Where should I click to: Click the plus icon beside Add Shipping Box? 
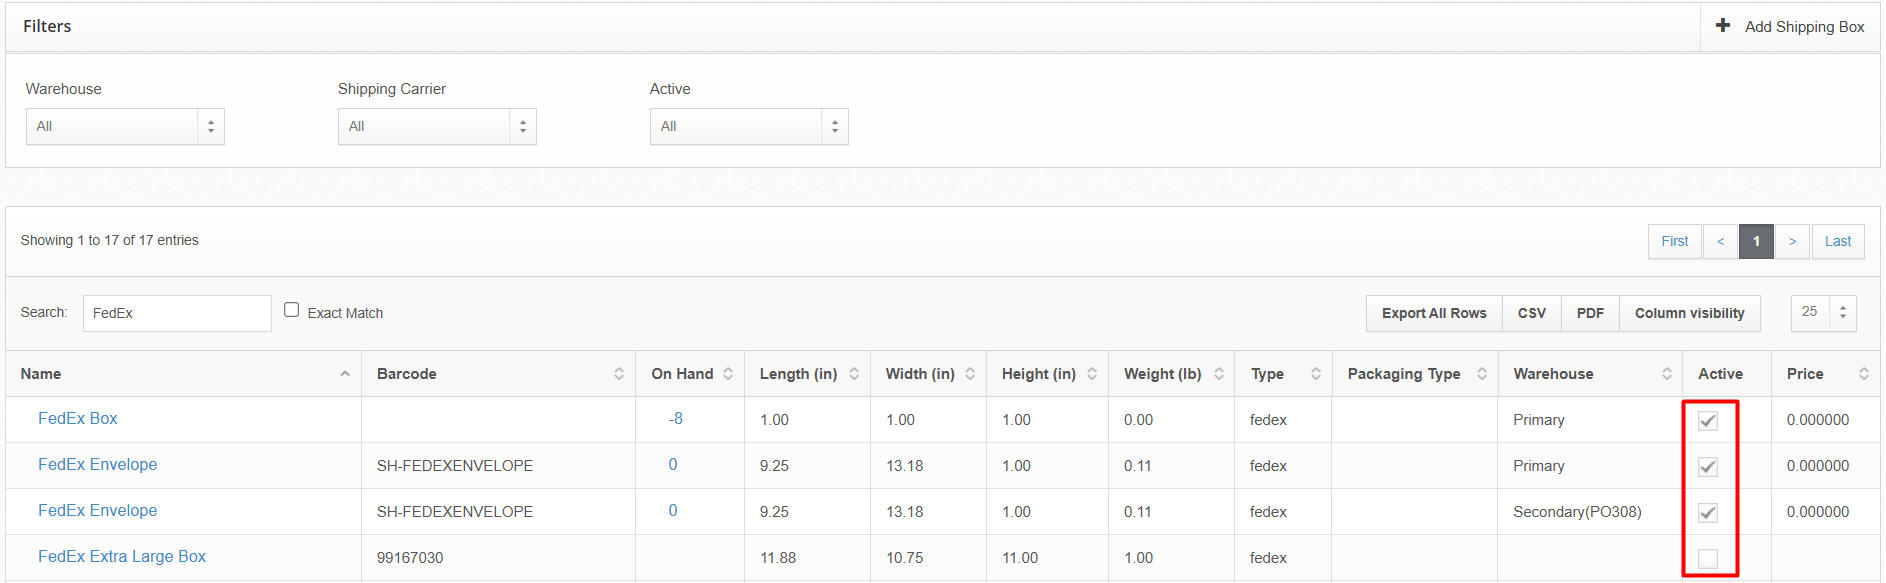[x=1722, y=26]
